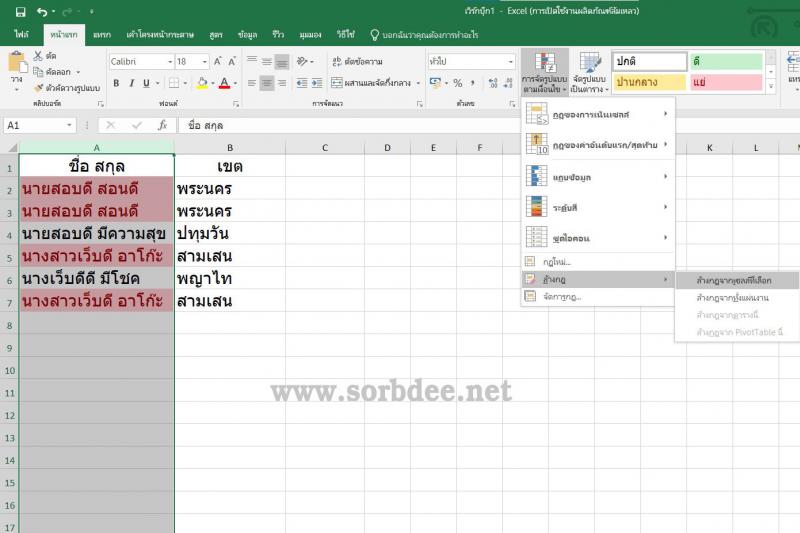The height and width of the screenshot is (533, 800).
Task: Toggle Italic formatting button
Action: pos(131,83)
